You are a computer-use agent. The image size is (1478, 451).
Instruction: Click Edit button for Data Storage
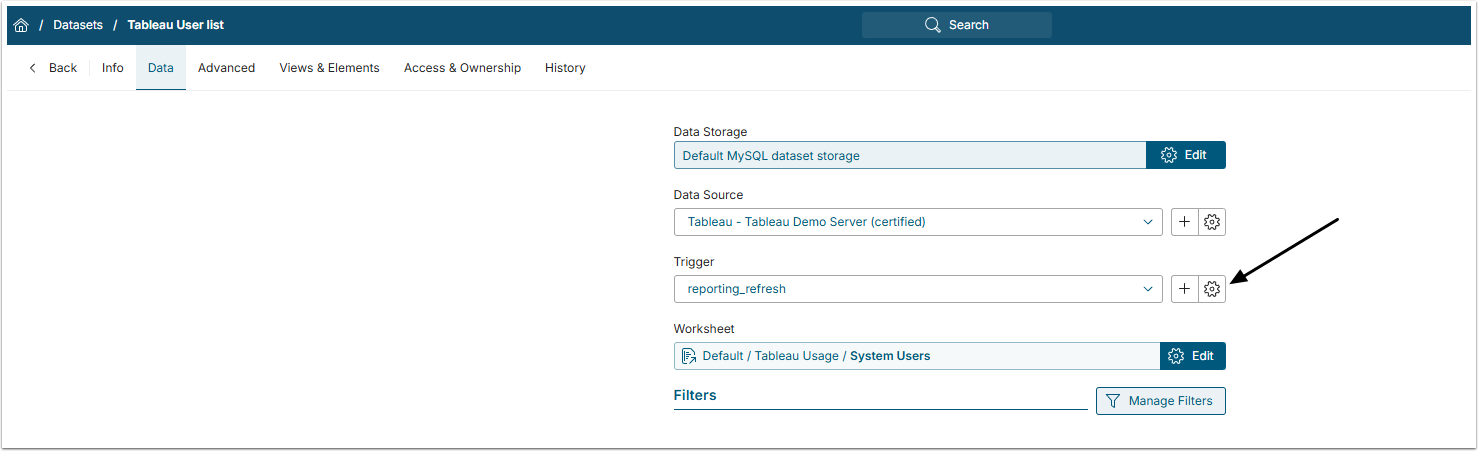pyautogui.click(x=1185, y=155)
